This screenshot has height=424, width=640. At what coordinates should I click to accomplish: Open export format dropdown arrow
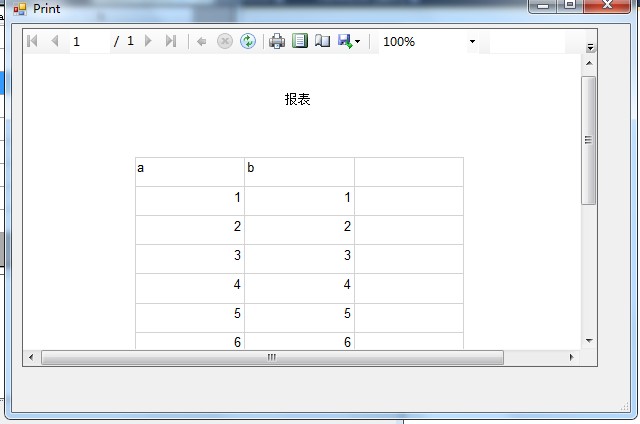358,41
